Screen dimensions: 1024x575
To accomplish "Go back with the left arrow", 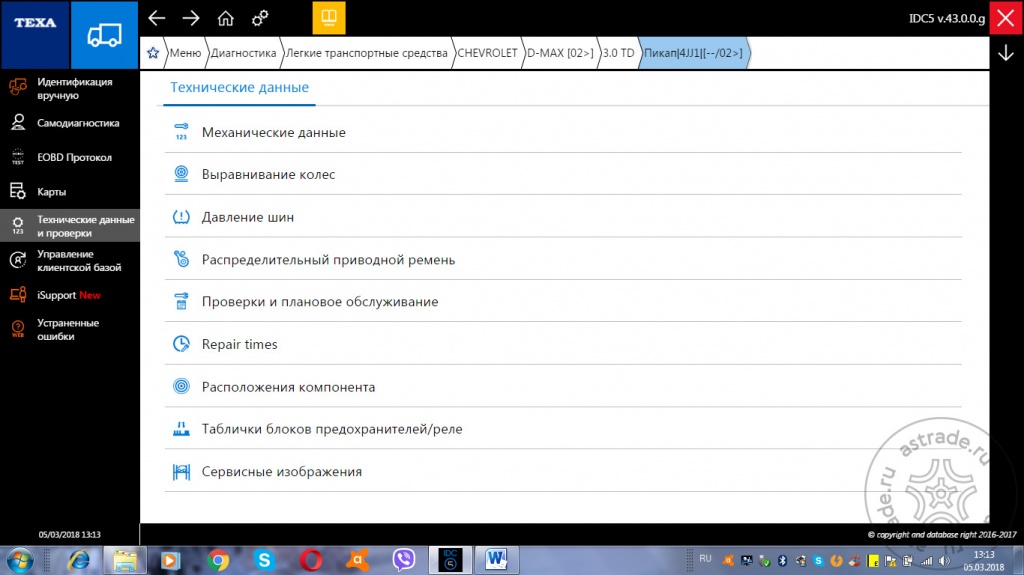I will coord(157,18).
